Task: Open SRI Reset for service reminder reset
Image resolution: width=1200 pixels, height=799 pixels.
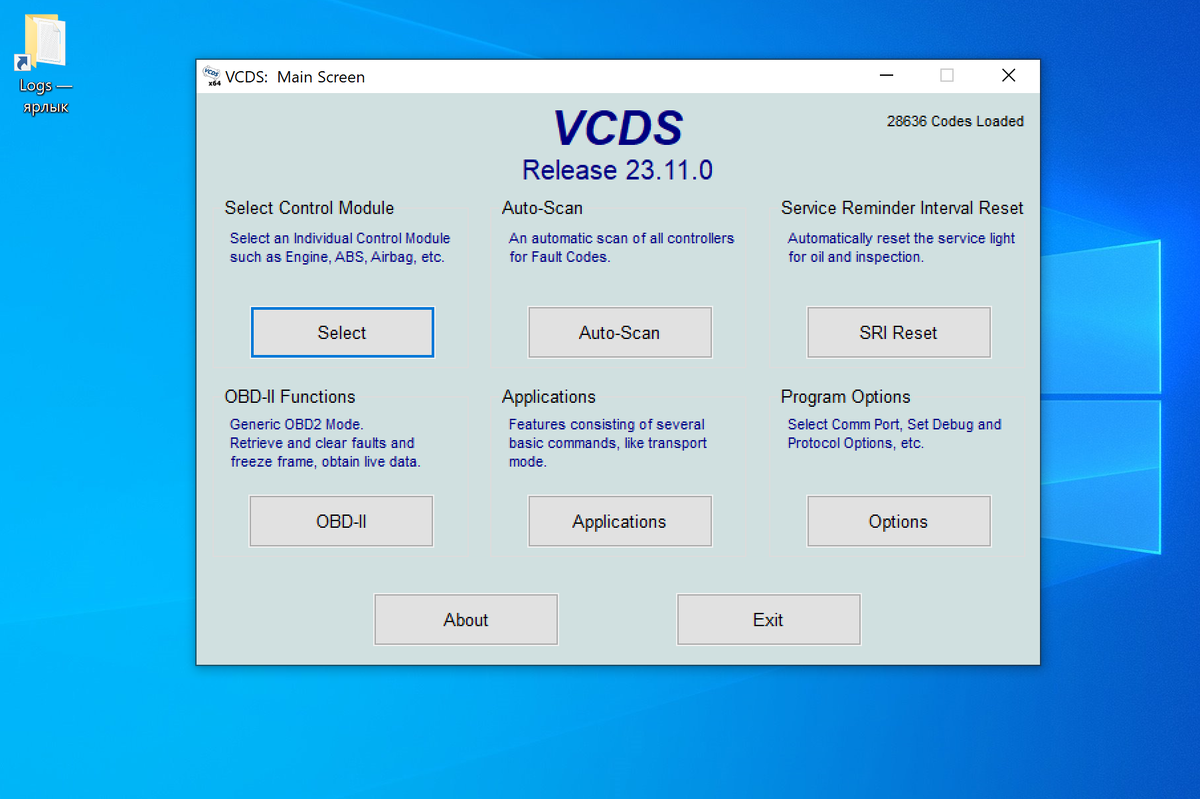Action: click(x=898, y=332)
